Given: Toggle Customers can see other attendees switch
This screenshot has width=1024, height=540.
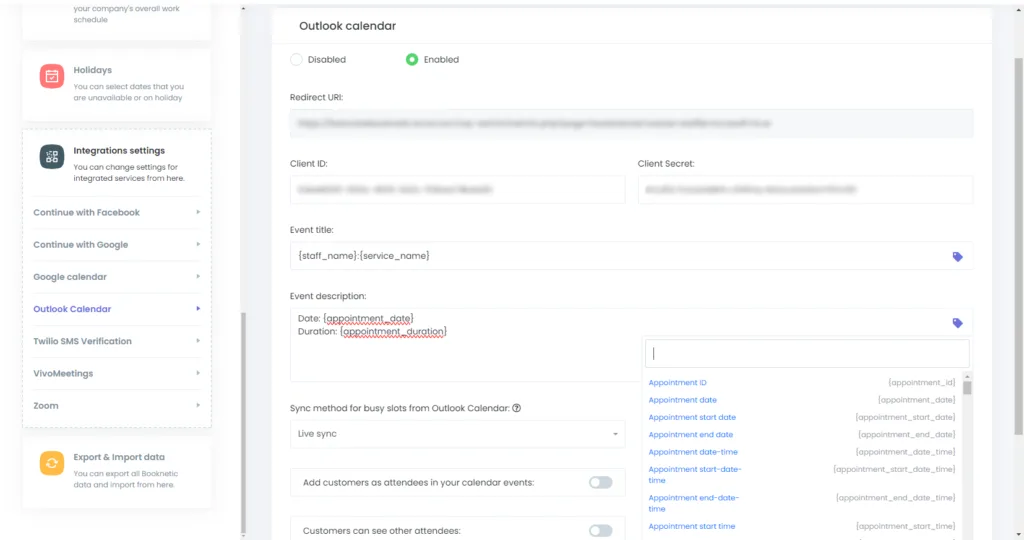Looking at the screenshot, I should [x=600, y=531].
